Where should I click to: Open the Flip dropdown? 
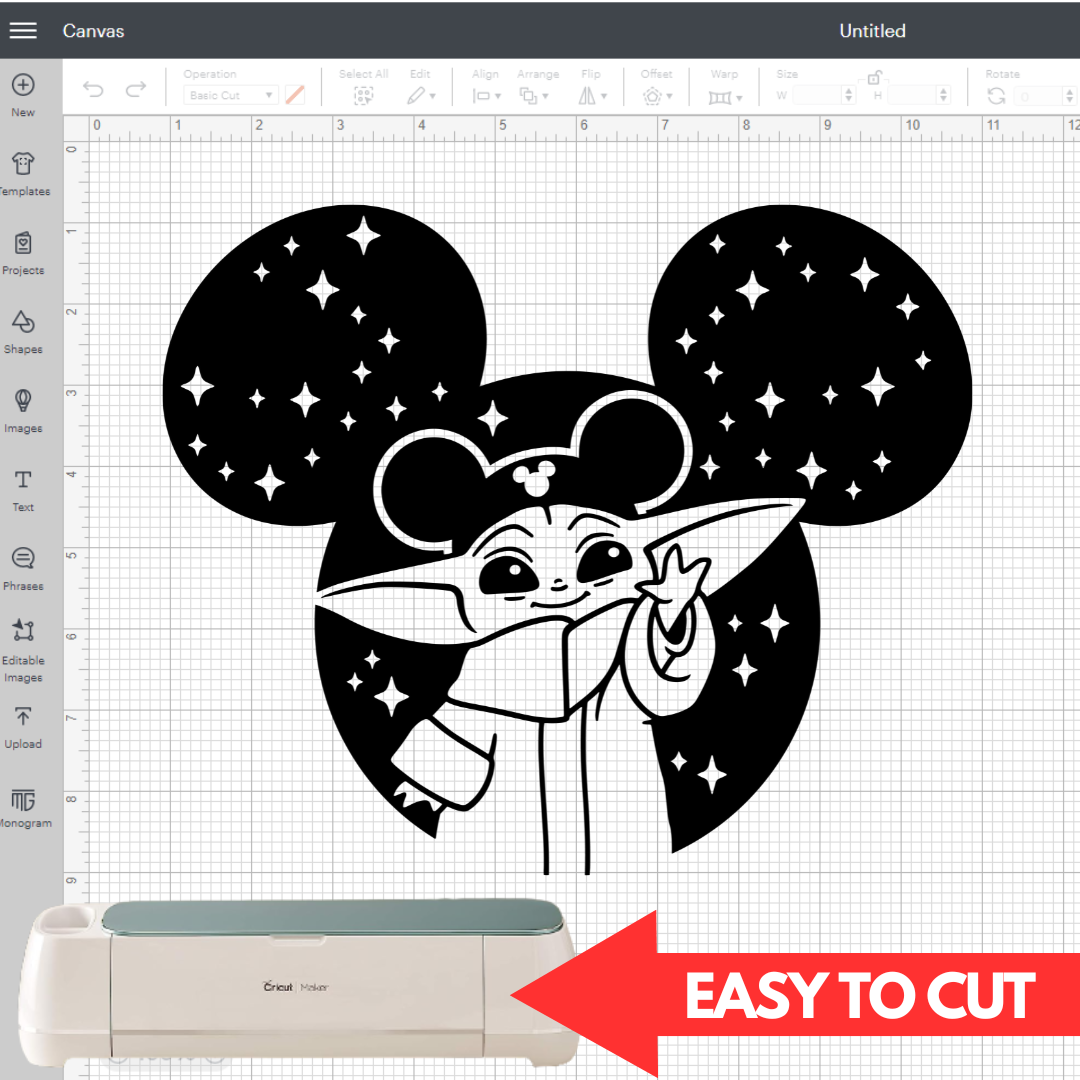pos(592,96)
